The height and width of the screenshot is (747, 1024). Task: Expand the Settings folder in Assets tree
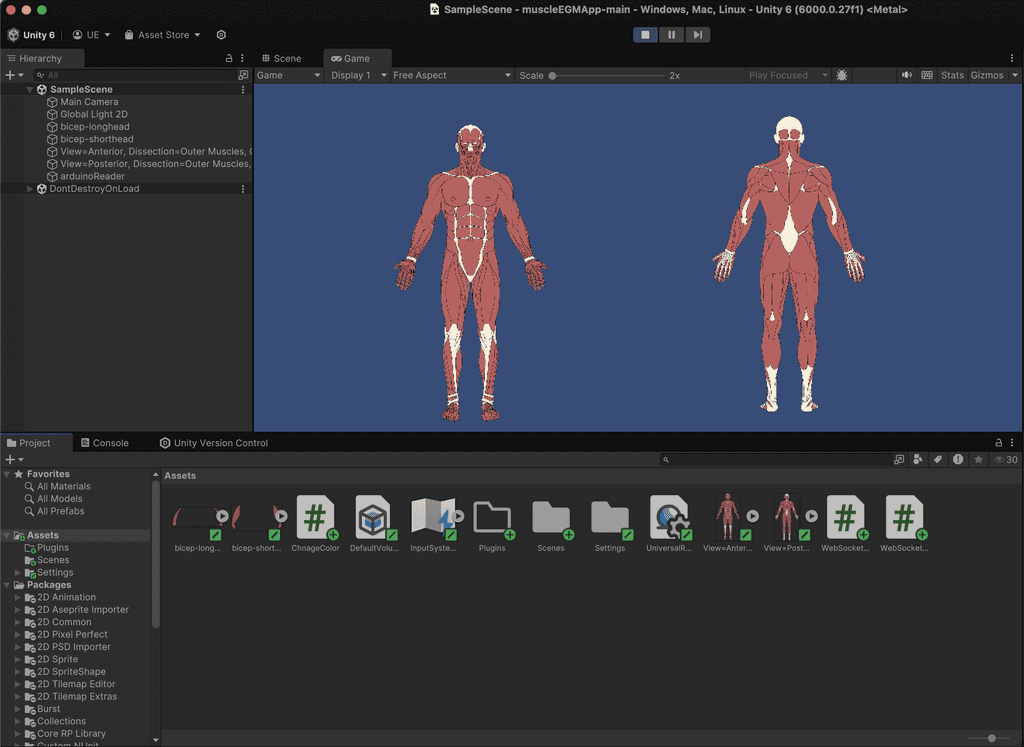click(18, 573)
